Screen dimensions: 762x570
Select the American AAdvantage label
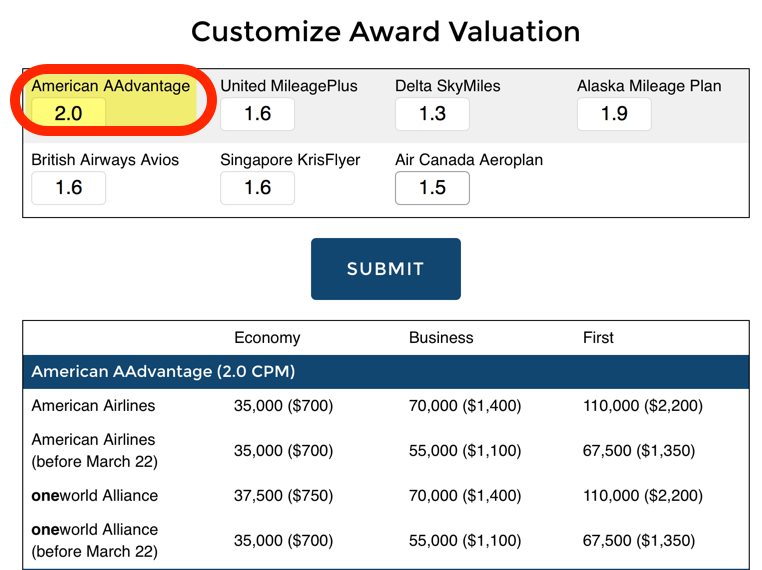pos(111,86)
